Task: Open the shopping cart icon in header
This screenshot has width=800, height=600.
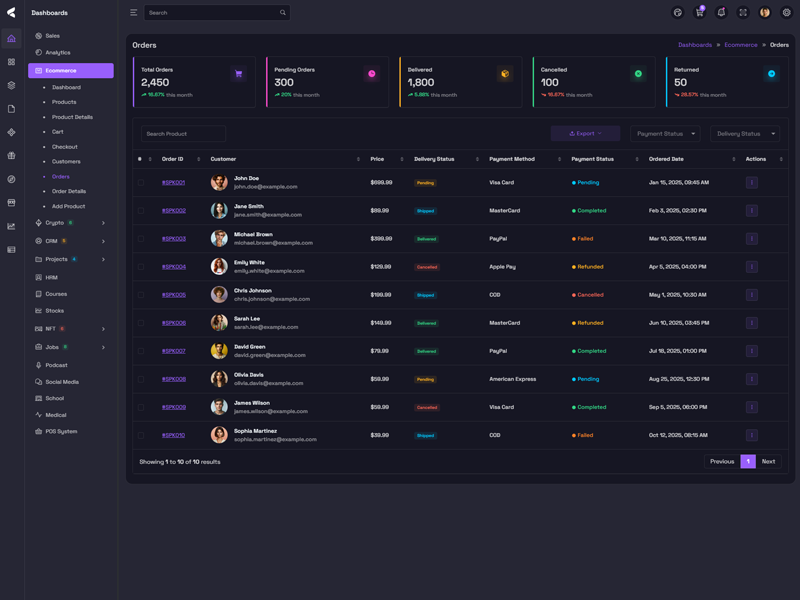Action: pyautogui.click(x=699, y=13)
